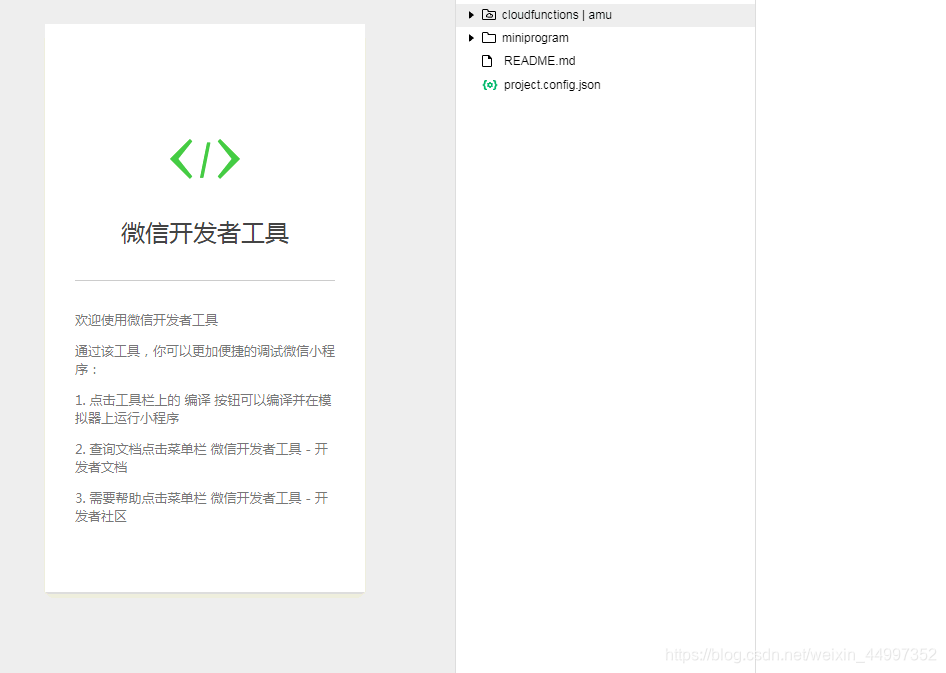This screenshot has width=946, height=673.
Task: Click the cloudfunctions cloud folder icon
Action: (489, 14)
